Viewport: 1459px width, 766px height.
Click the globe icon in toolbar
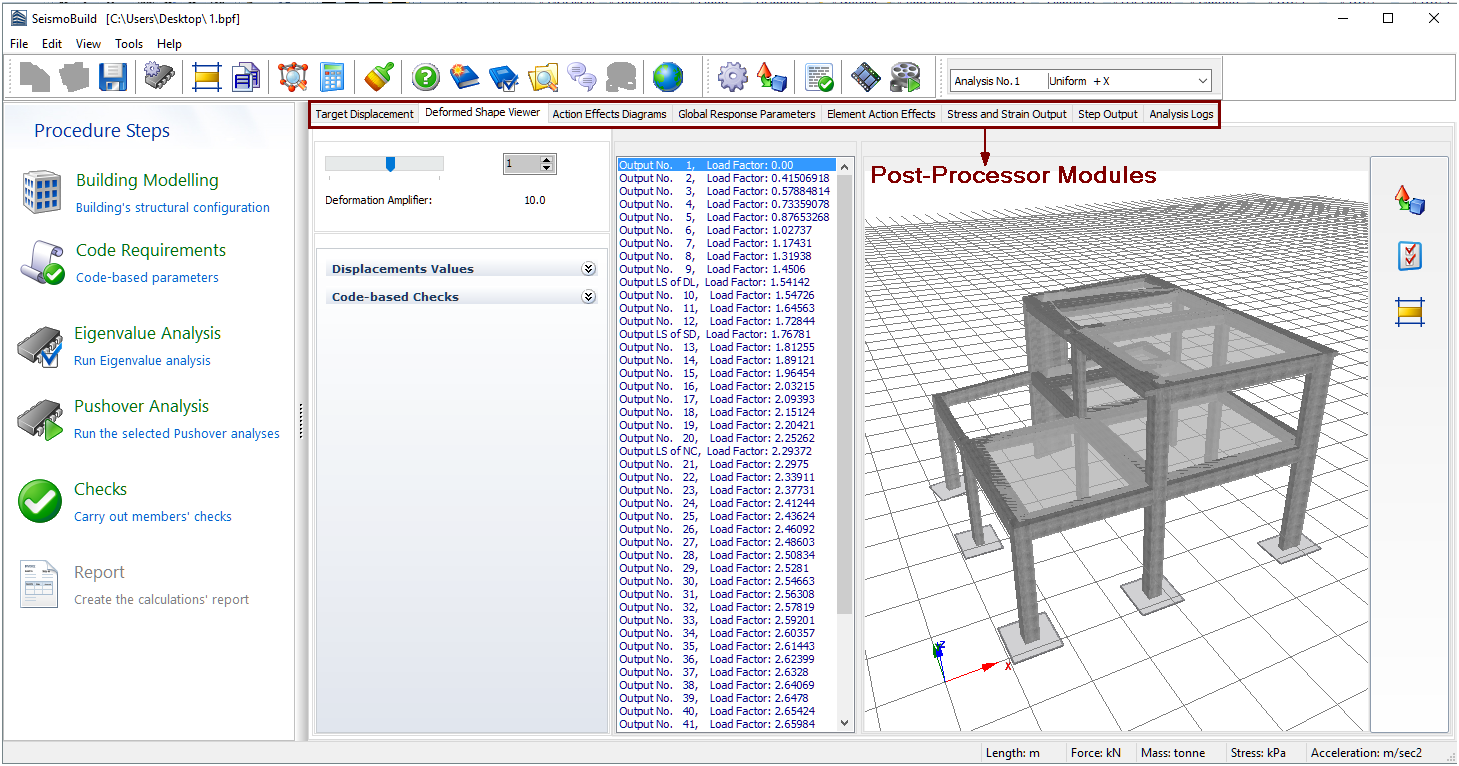(x=667, y=77)
